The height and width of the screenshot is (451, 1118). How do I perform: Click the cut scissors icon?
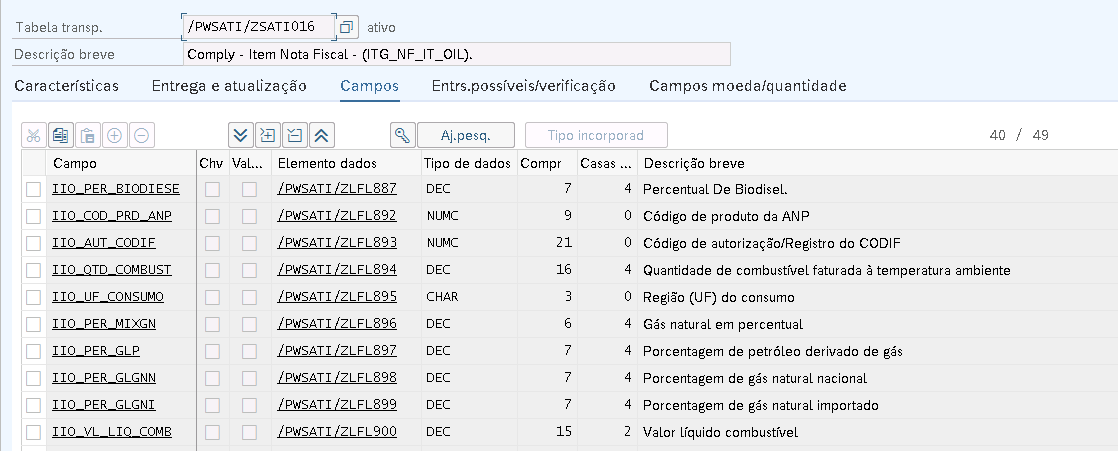tap(33, 136)
